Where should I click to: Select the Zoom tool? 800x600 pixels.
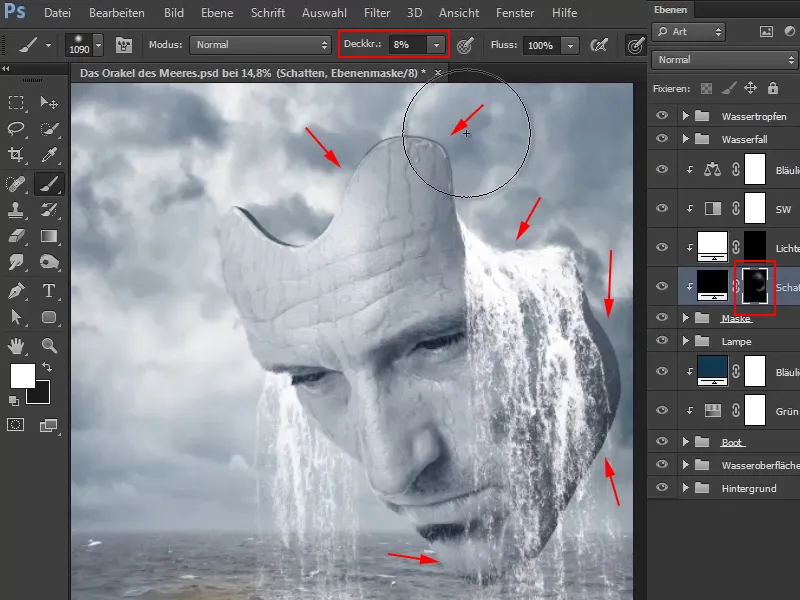pos(49,345)
